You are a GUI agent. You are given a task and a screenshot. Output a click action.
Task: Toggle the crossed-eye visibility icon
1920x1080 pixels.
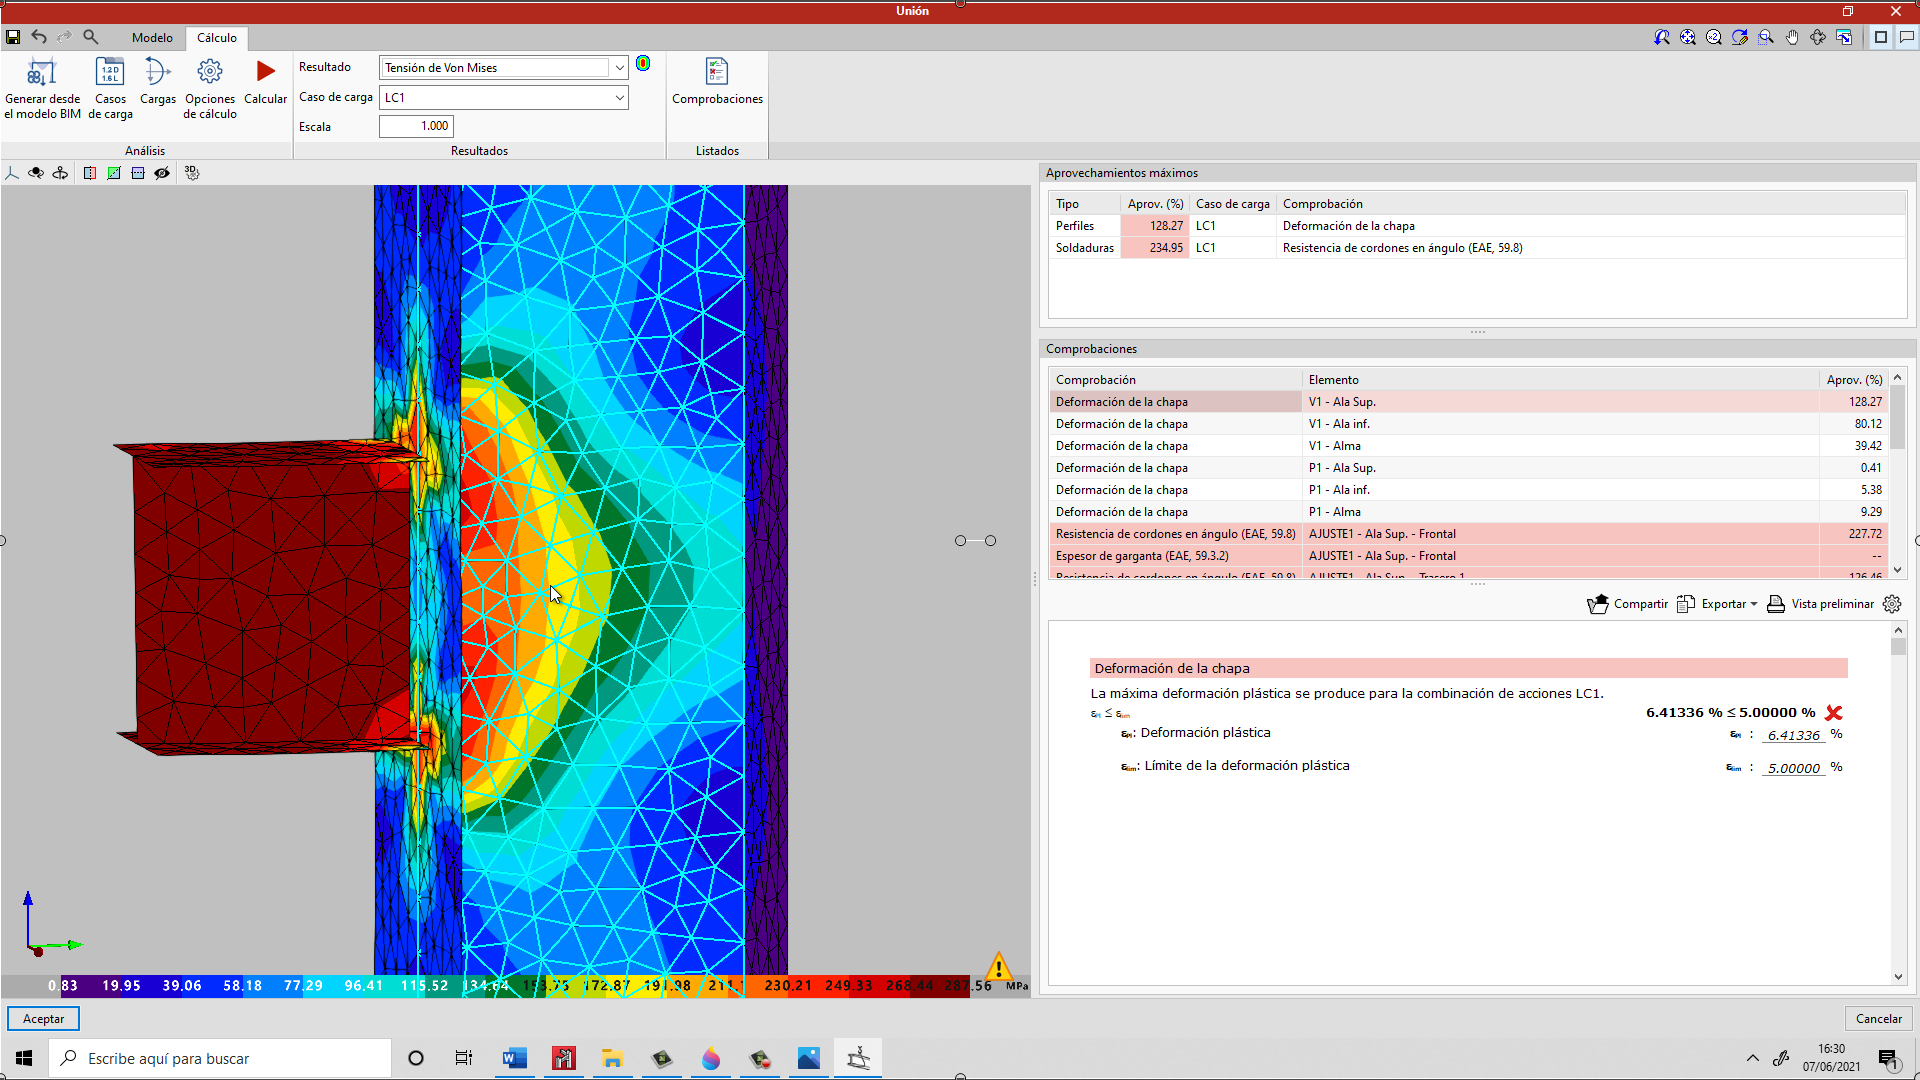[x=162, y=173]
